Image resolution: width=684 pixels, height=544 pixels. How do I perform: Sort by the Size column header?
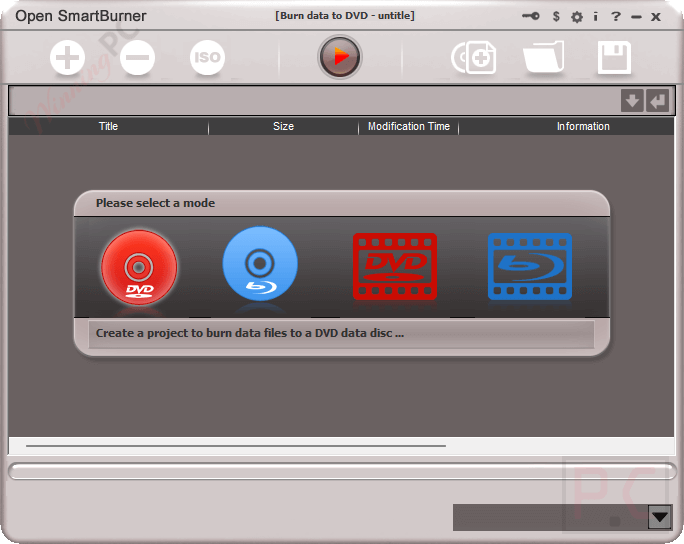(x=284, y=127)
